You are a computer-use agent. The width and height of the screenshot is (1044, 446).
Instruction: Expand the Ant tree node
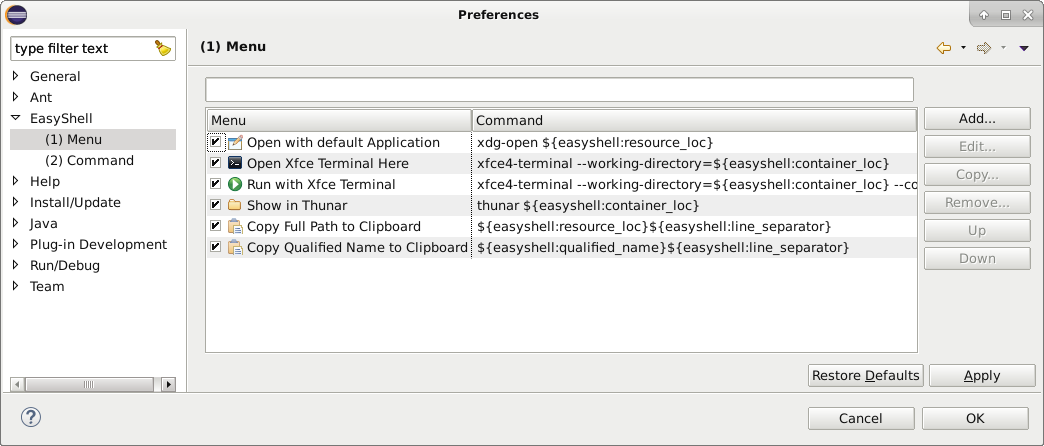pyautogui.click(x=16, y=97)
